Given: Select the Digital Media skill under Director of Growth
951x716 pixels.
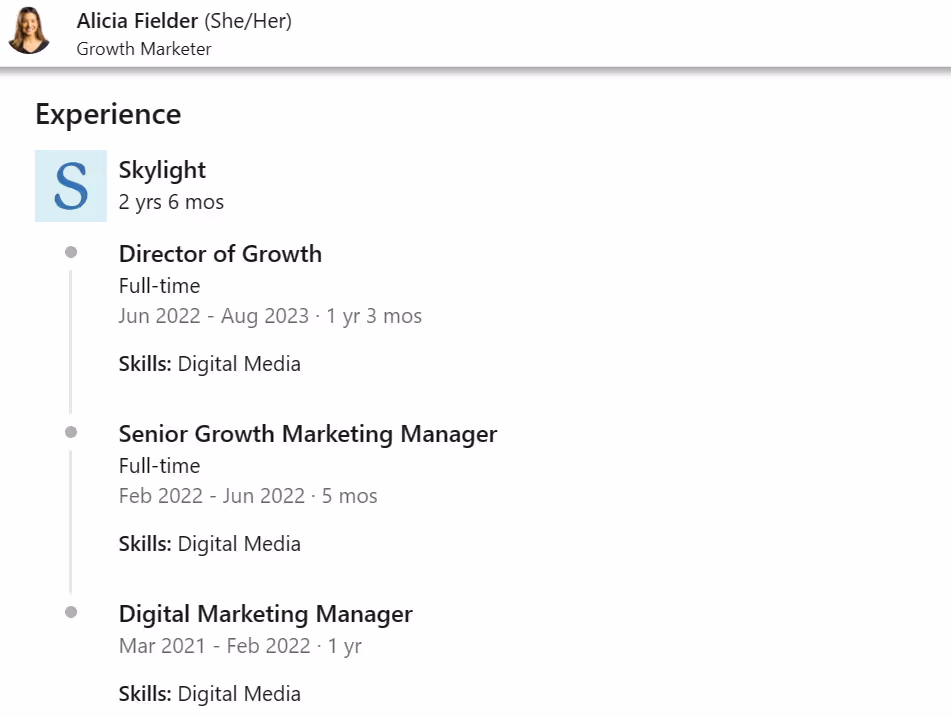Looking at the screenshot, I should coord(239,363).
